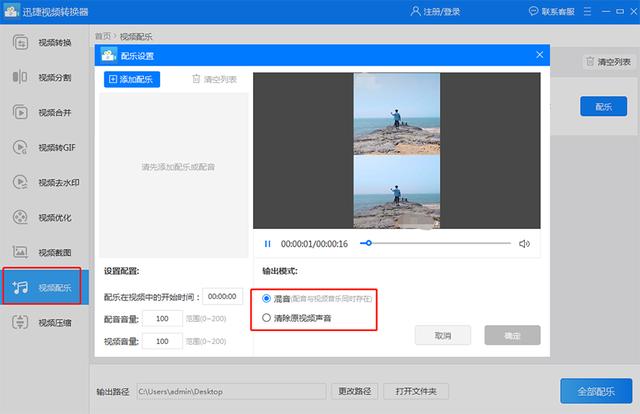Click the 视频截图 sidebar icon
This screenshot has width=640, height=414.
20,252
